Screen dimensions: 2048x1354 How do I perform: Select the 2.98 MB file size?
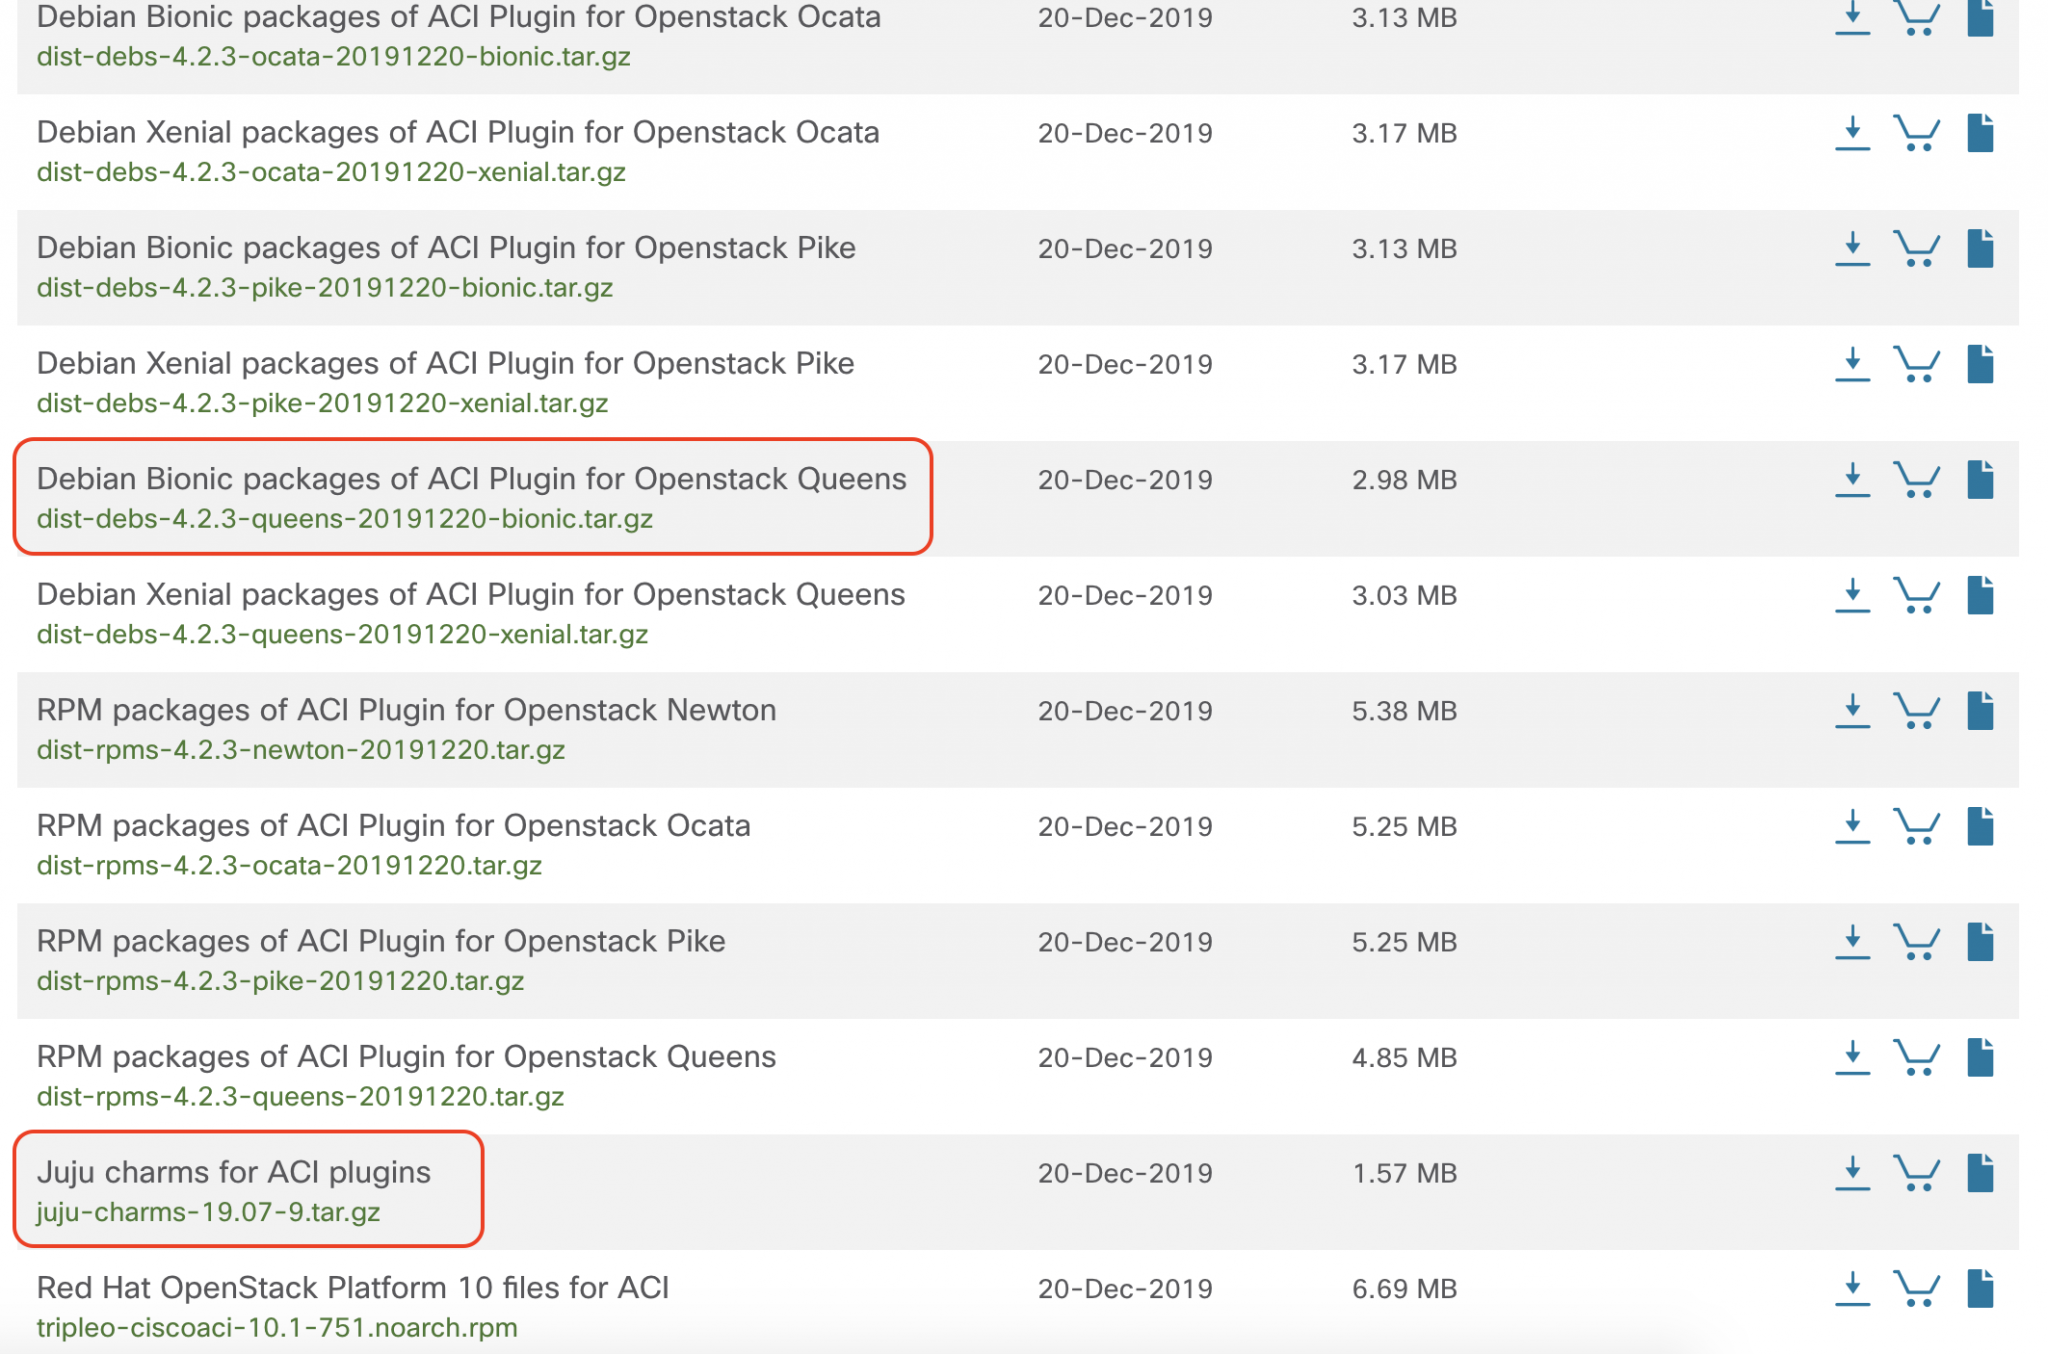click(x=1404, y=480)
